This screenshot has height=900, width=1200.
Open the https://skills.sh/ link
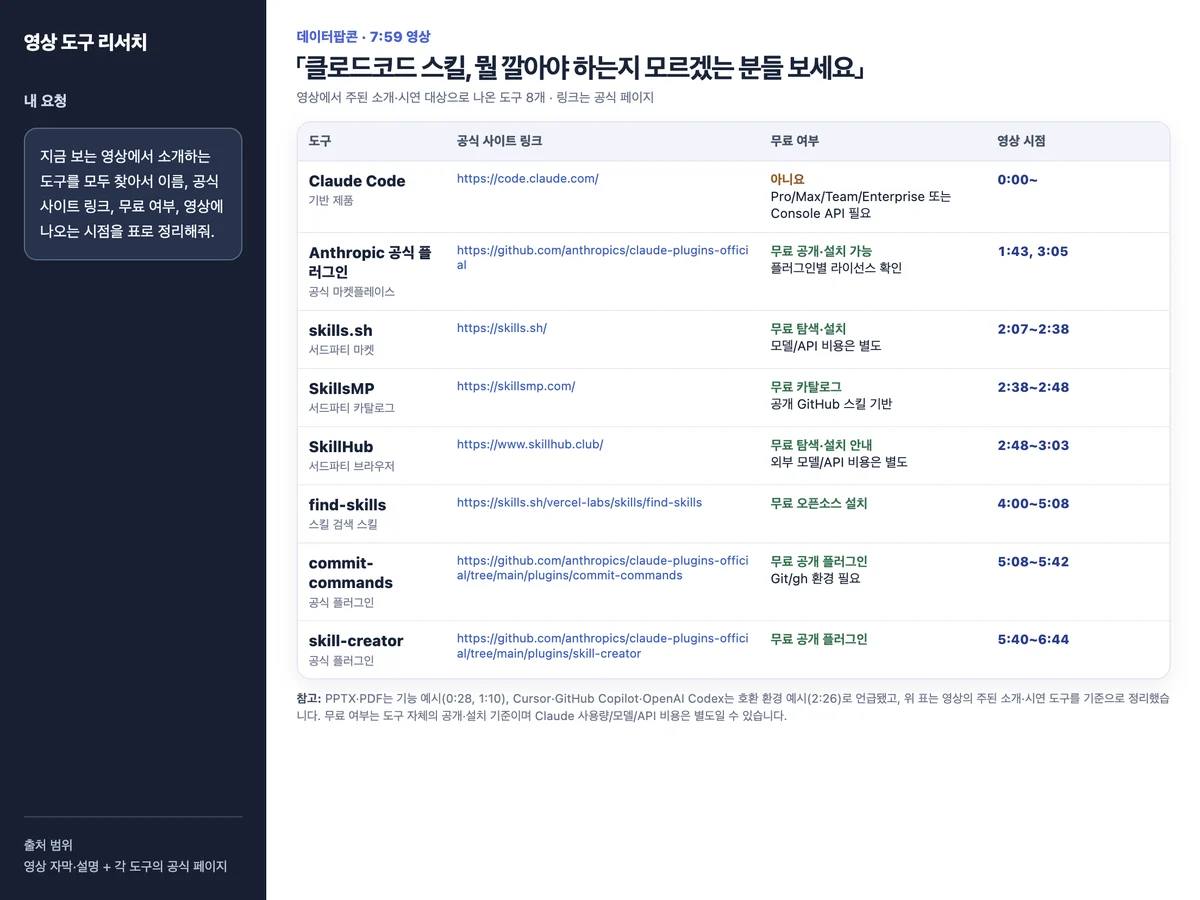(502, 328)
